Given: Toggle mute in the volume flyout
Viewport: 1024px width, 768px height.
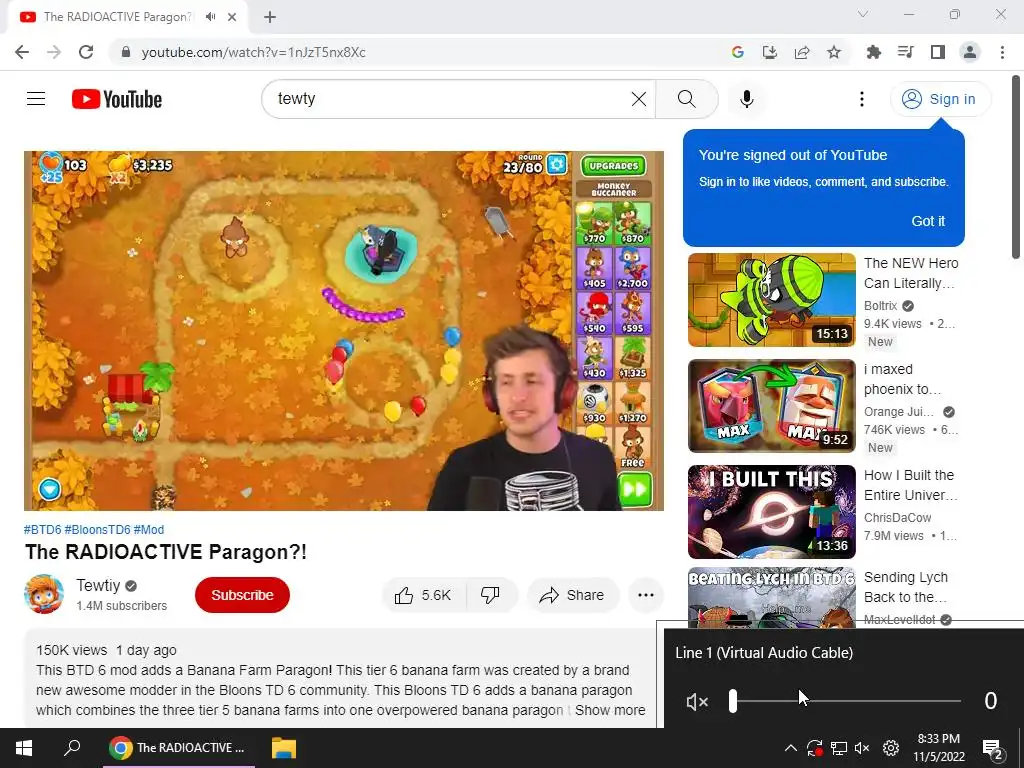Looking at the screenshot, I should click(697, 701).
